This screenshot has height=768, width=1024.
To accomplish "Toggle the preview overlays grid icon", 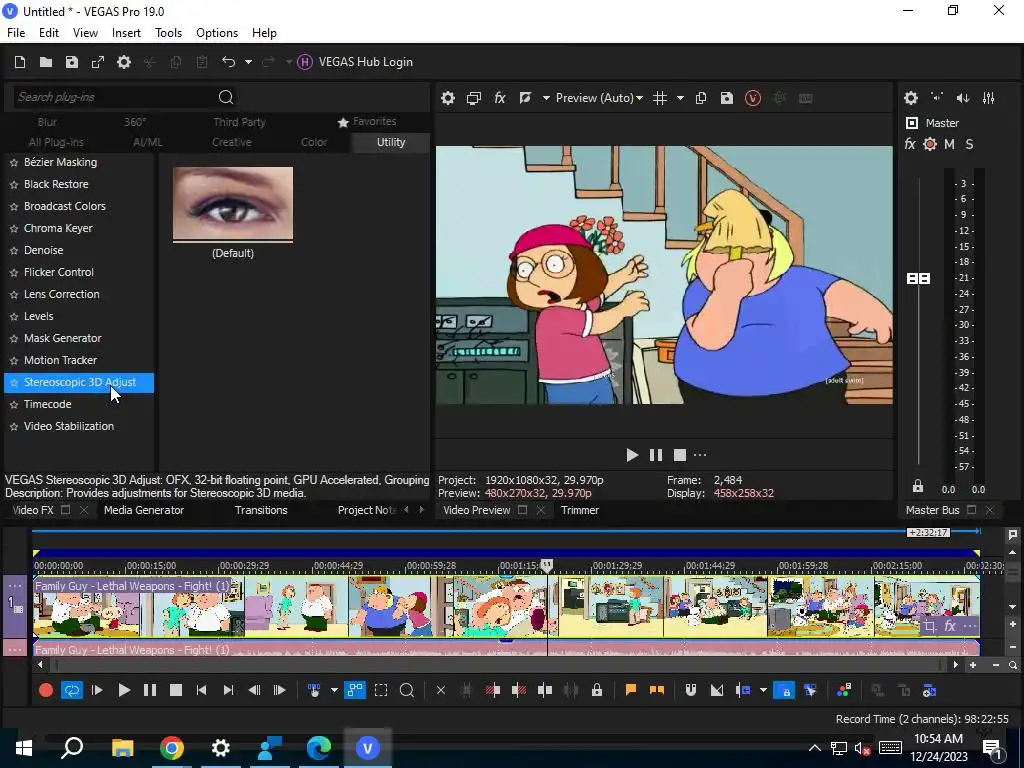I will (660, 98).
